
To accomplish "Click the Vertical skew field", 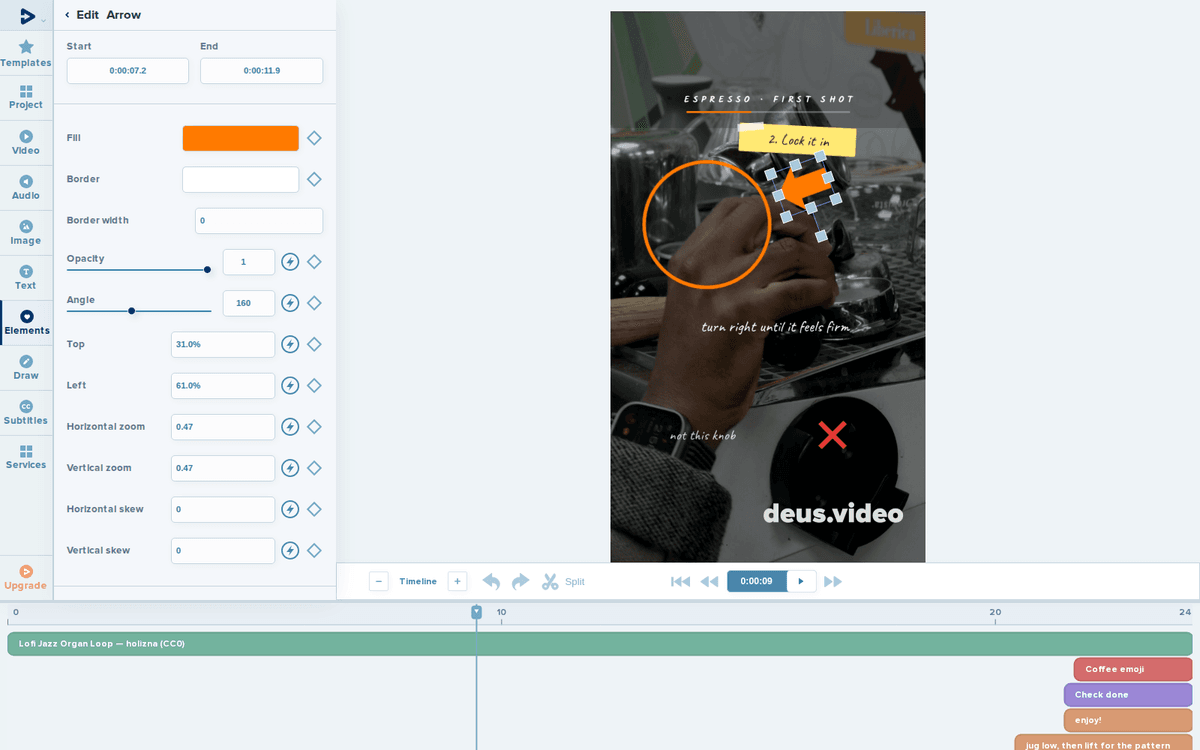I will pyautogui.click(x=223, y=551).
